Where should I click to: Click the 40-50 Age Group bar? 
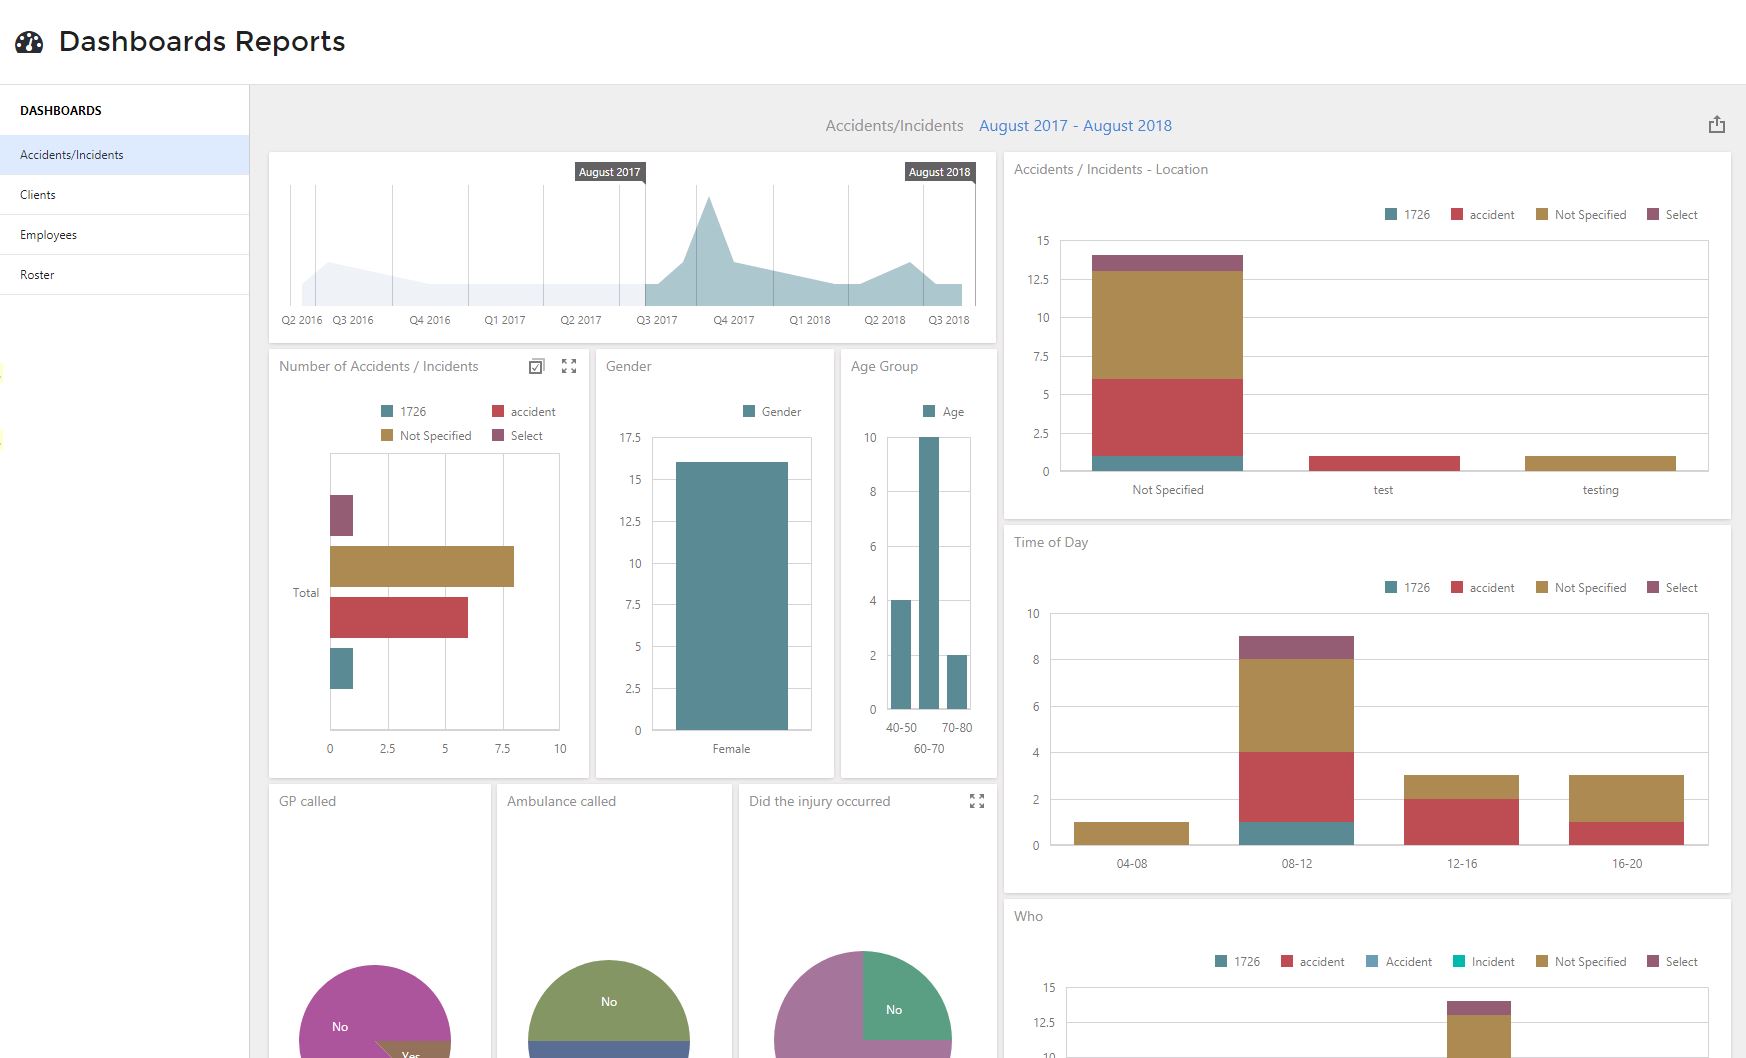click(901, 655)
